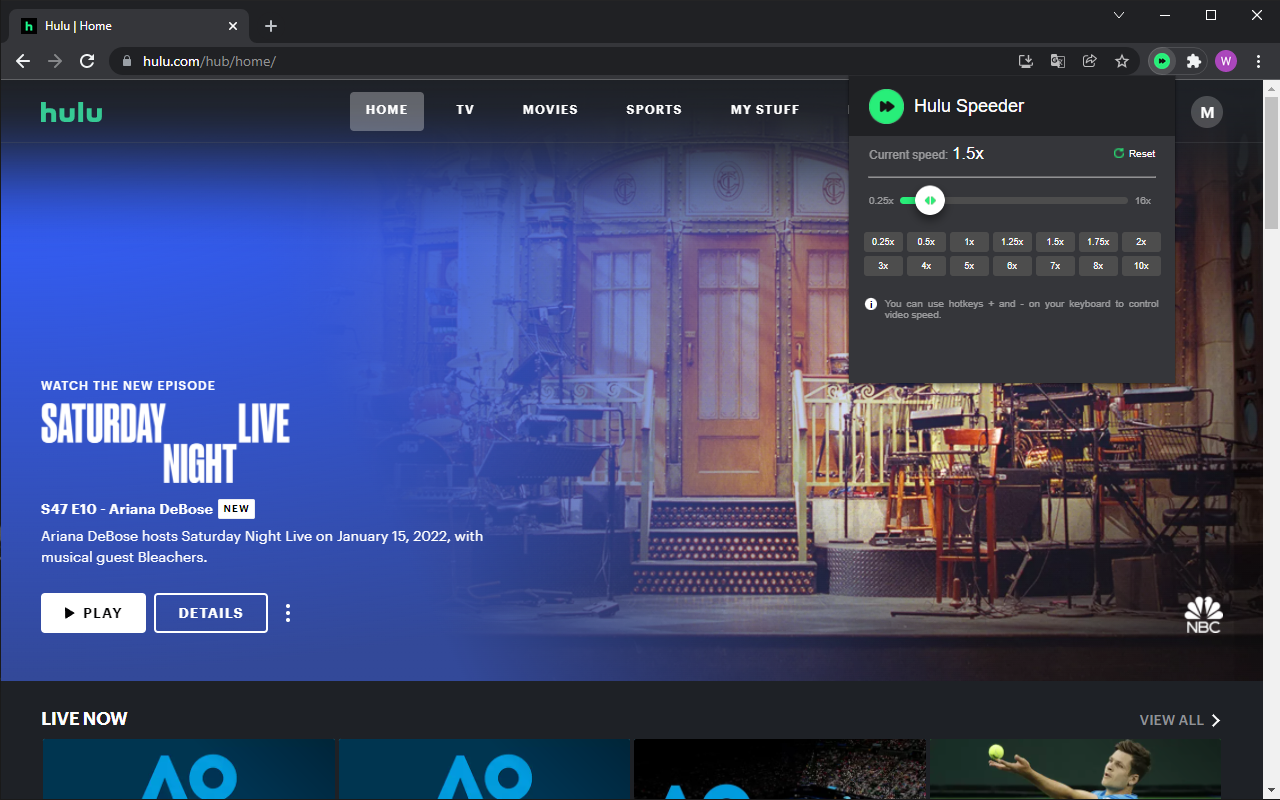This screenshot has width=1280, height=800.
Task: Pick the 10x speed preset
Action: tap(1141, 266)
